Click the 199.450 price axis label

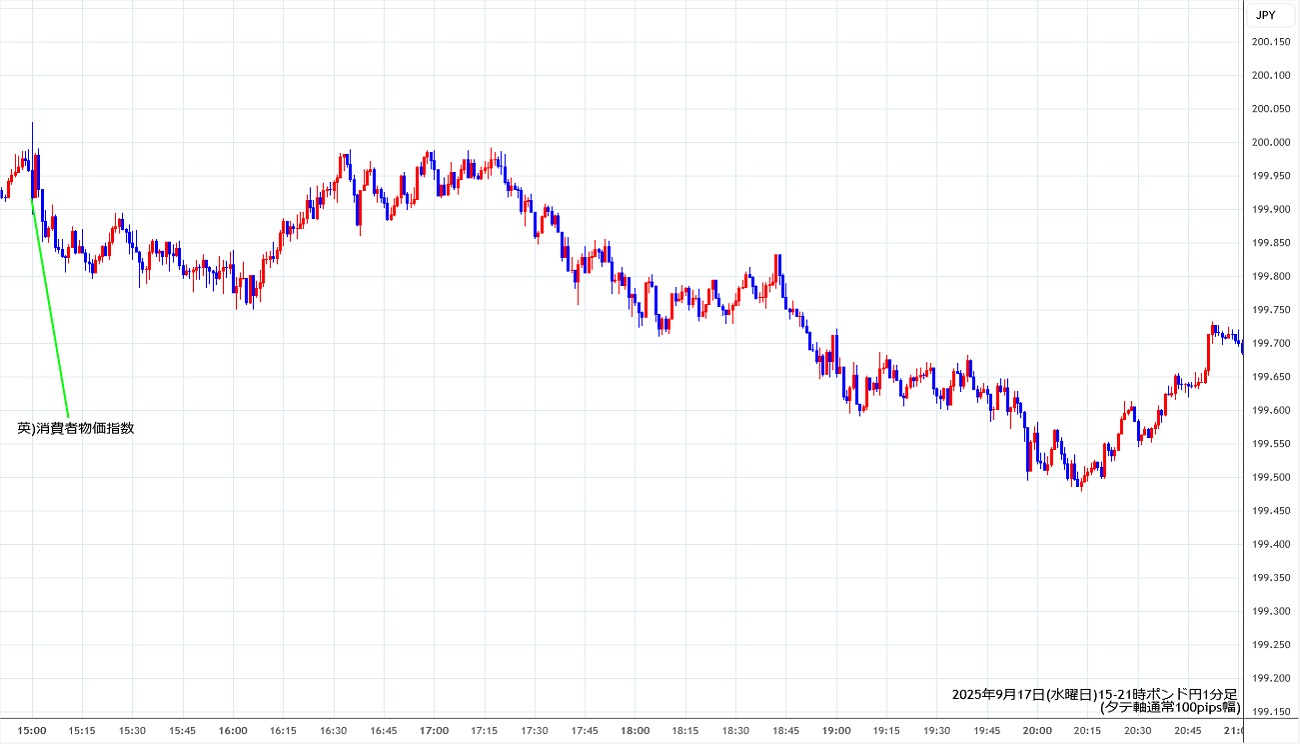1270,511
